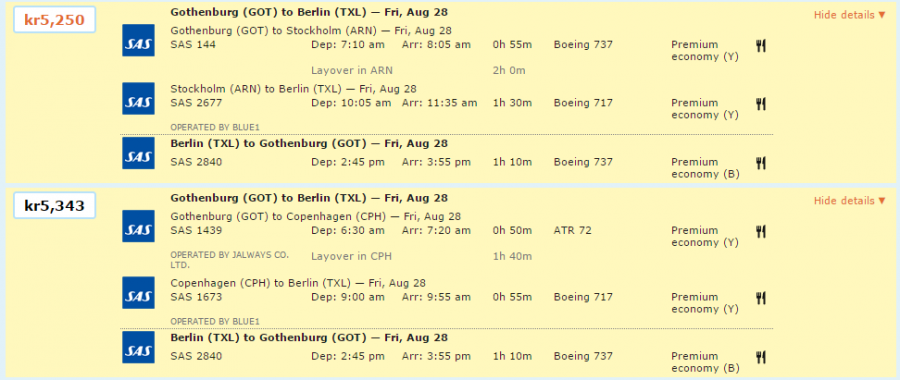Image resolution: width=900 pixels, height=380 pixels.
Task: Click the SAS logo beside flight SAS 144
Action: (138, 40)
